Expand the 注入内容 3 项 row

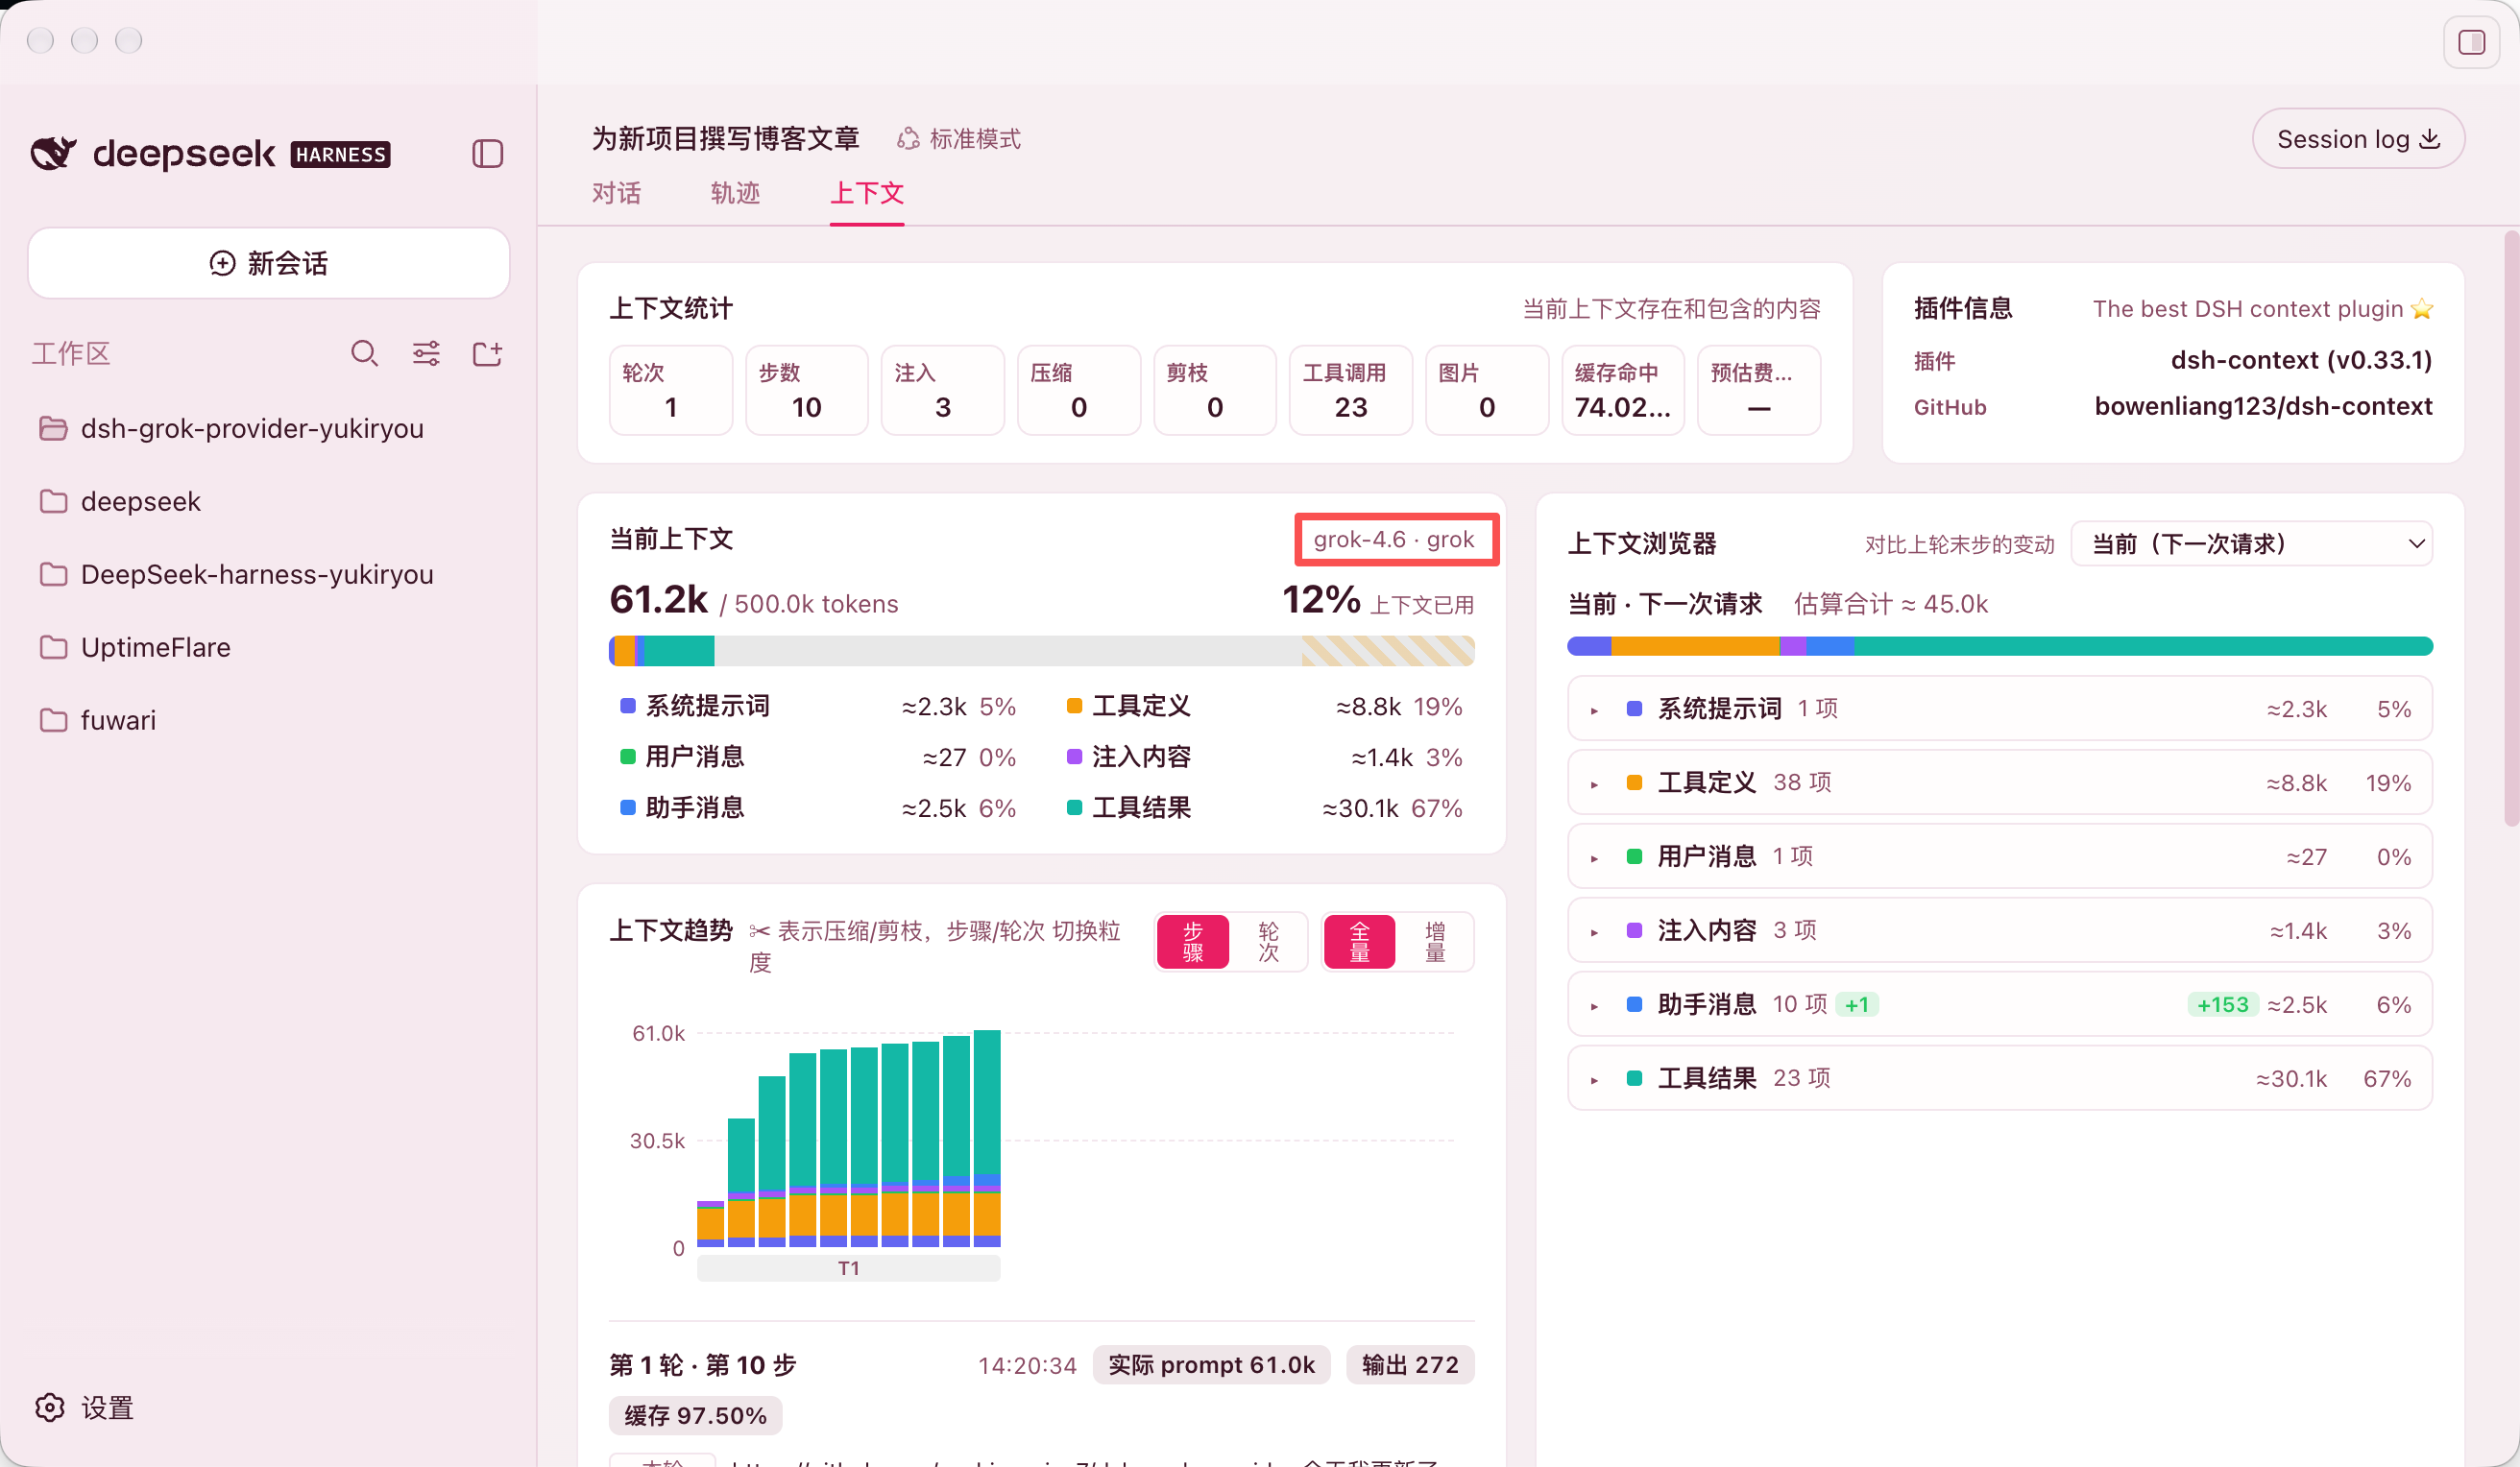tap(2000, 931)
